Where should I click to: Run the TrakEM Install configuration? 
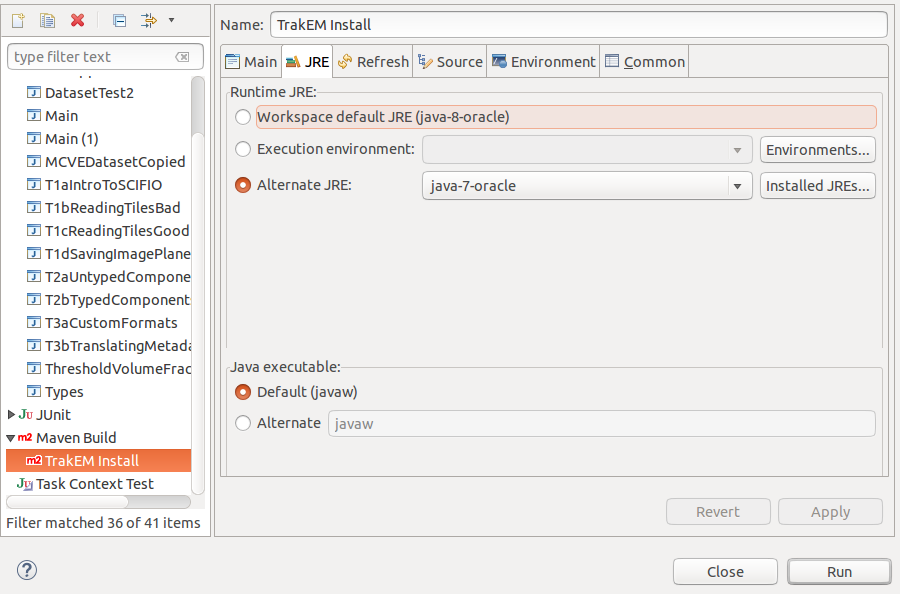coord(838,571)
